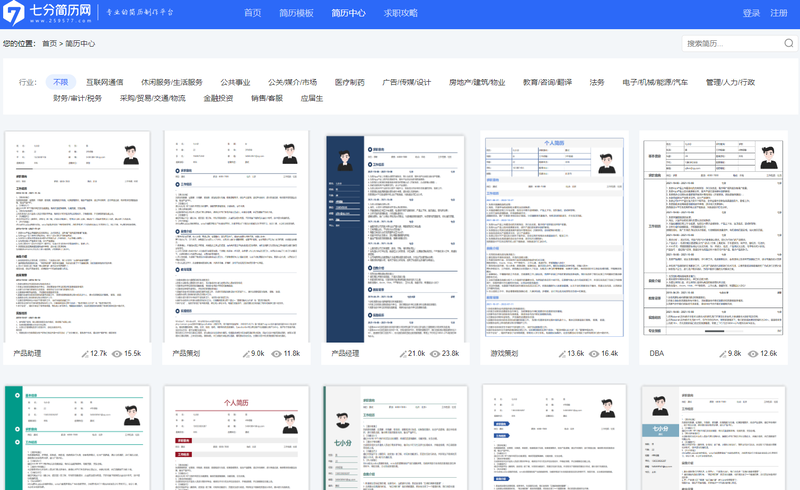Click the 七分简历网 logo
The height and width of the screenshot is (490, 800).
pos(47,13)
